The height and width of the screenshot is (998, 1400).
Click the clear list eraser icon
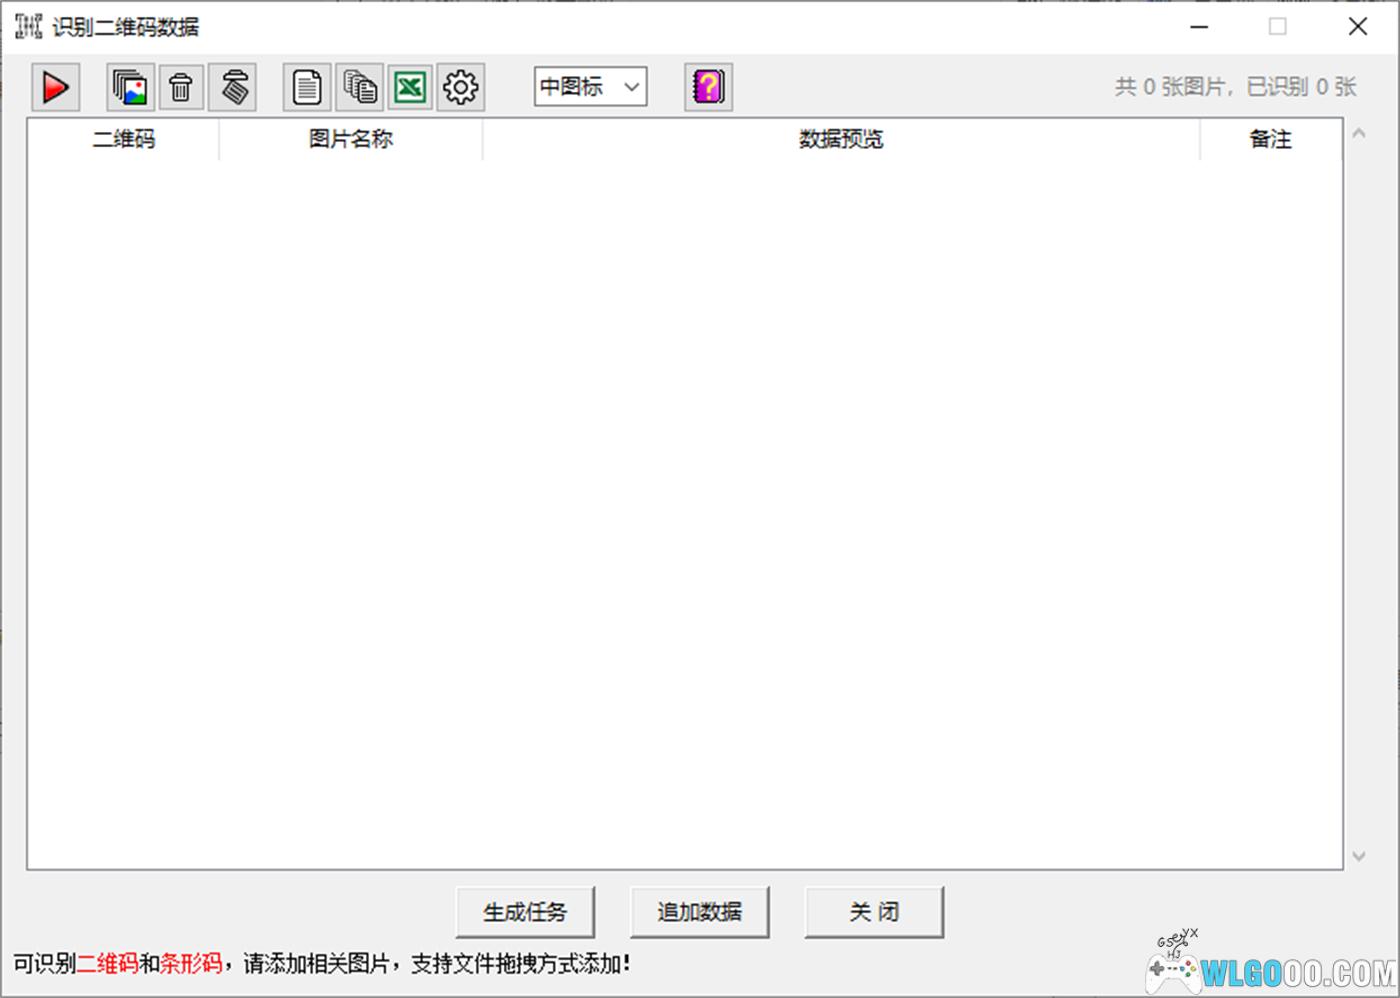pos(233,88)
